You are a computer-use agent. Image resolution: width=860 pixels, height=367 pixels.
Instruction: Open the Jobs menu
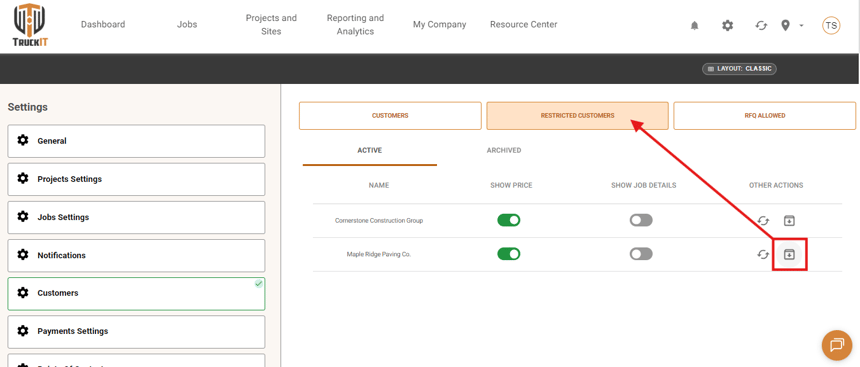187,24
